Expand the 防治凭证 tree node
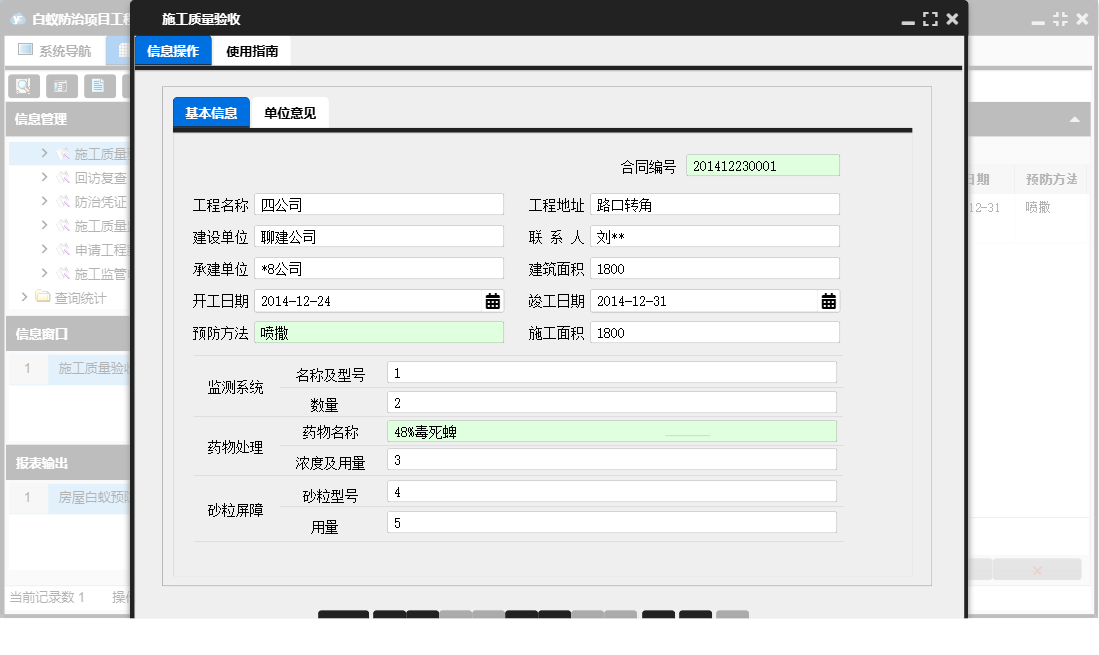Screen dimensions: 1099x655 (44, 201)
